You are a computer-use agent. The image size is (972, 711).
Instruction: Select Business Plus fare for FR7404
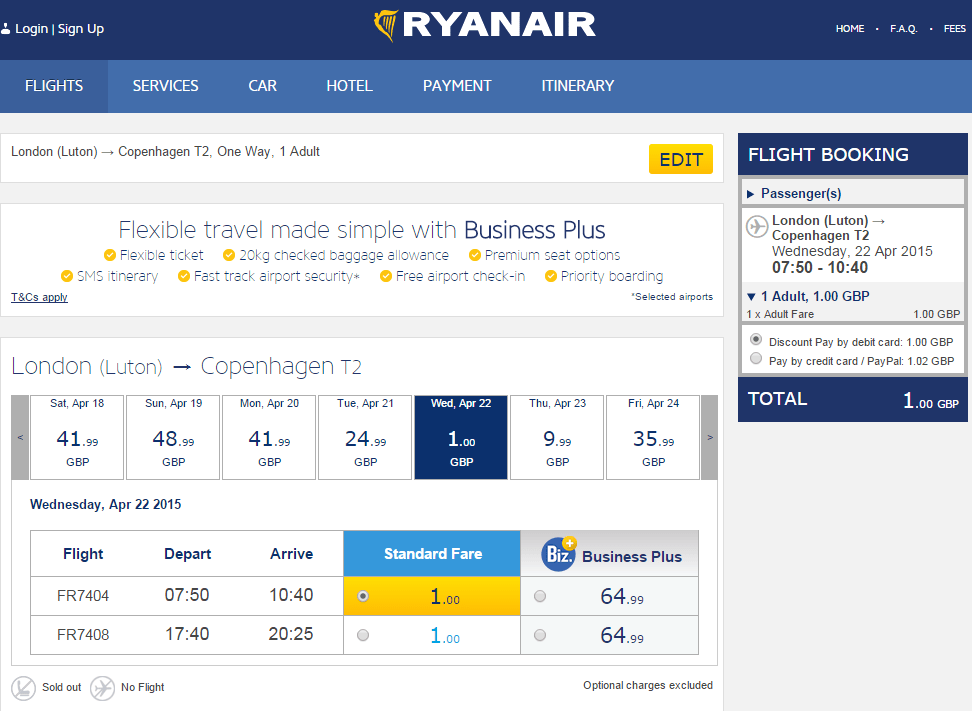tap(540, 596)
